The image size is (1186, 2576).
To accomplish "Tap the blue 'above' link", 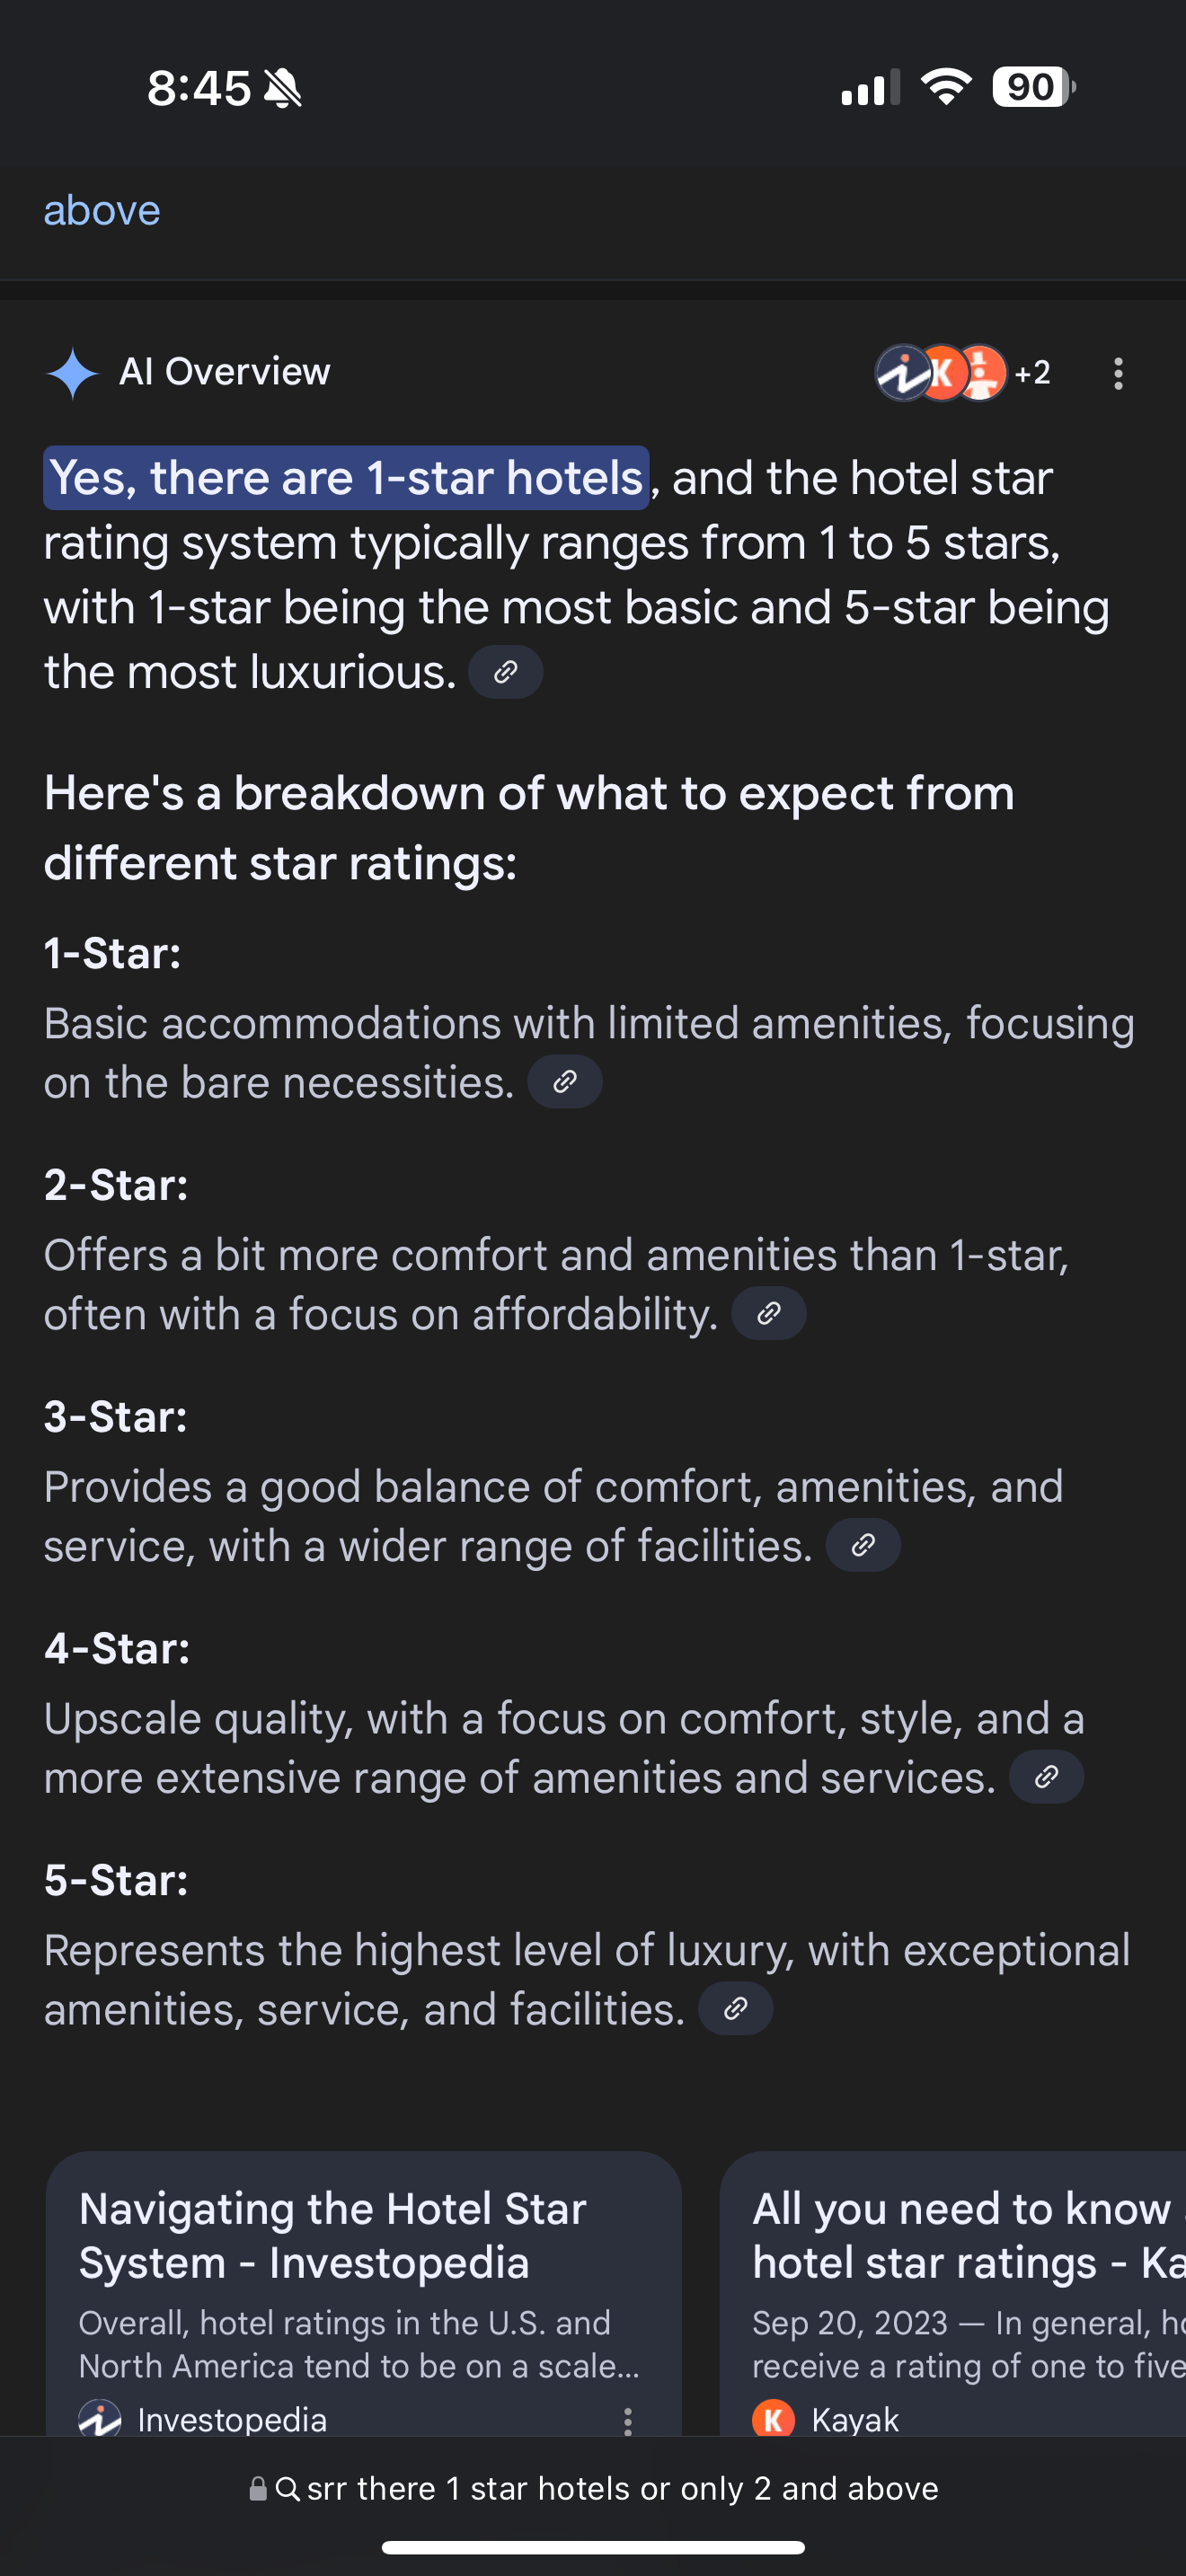I will tap(102, 211).
